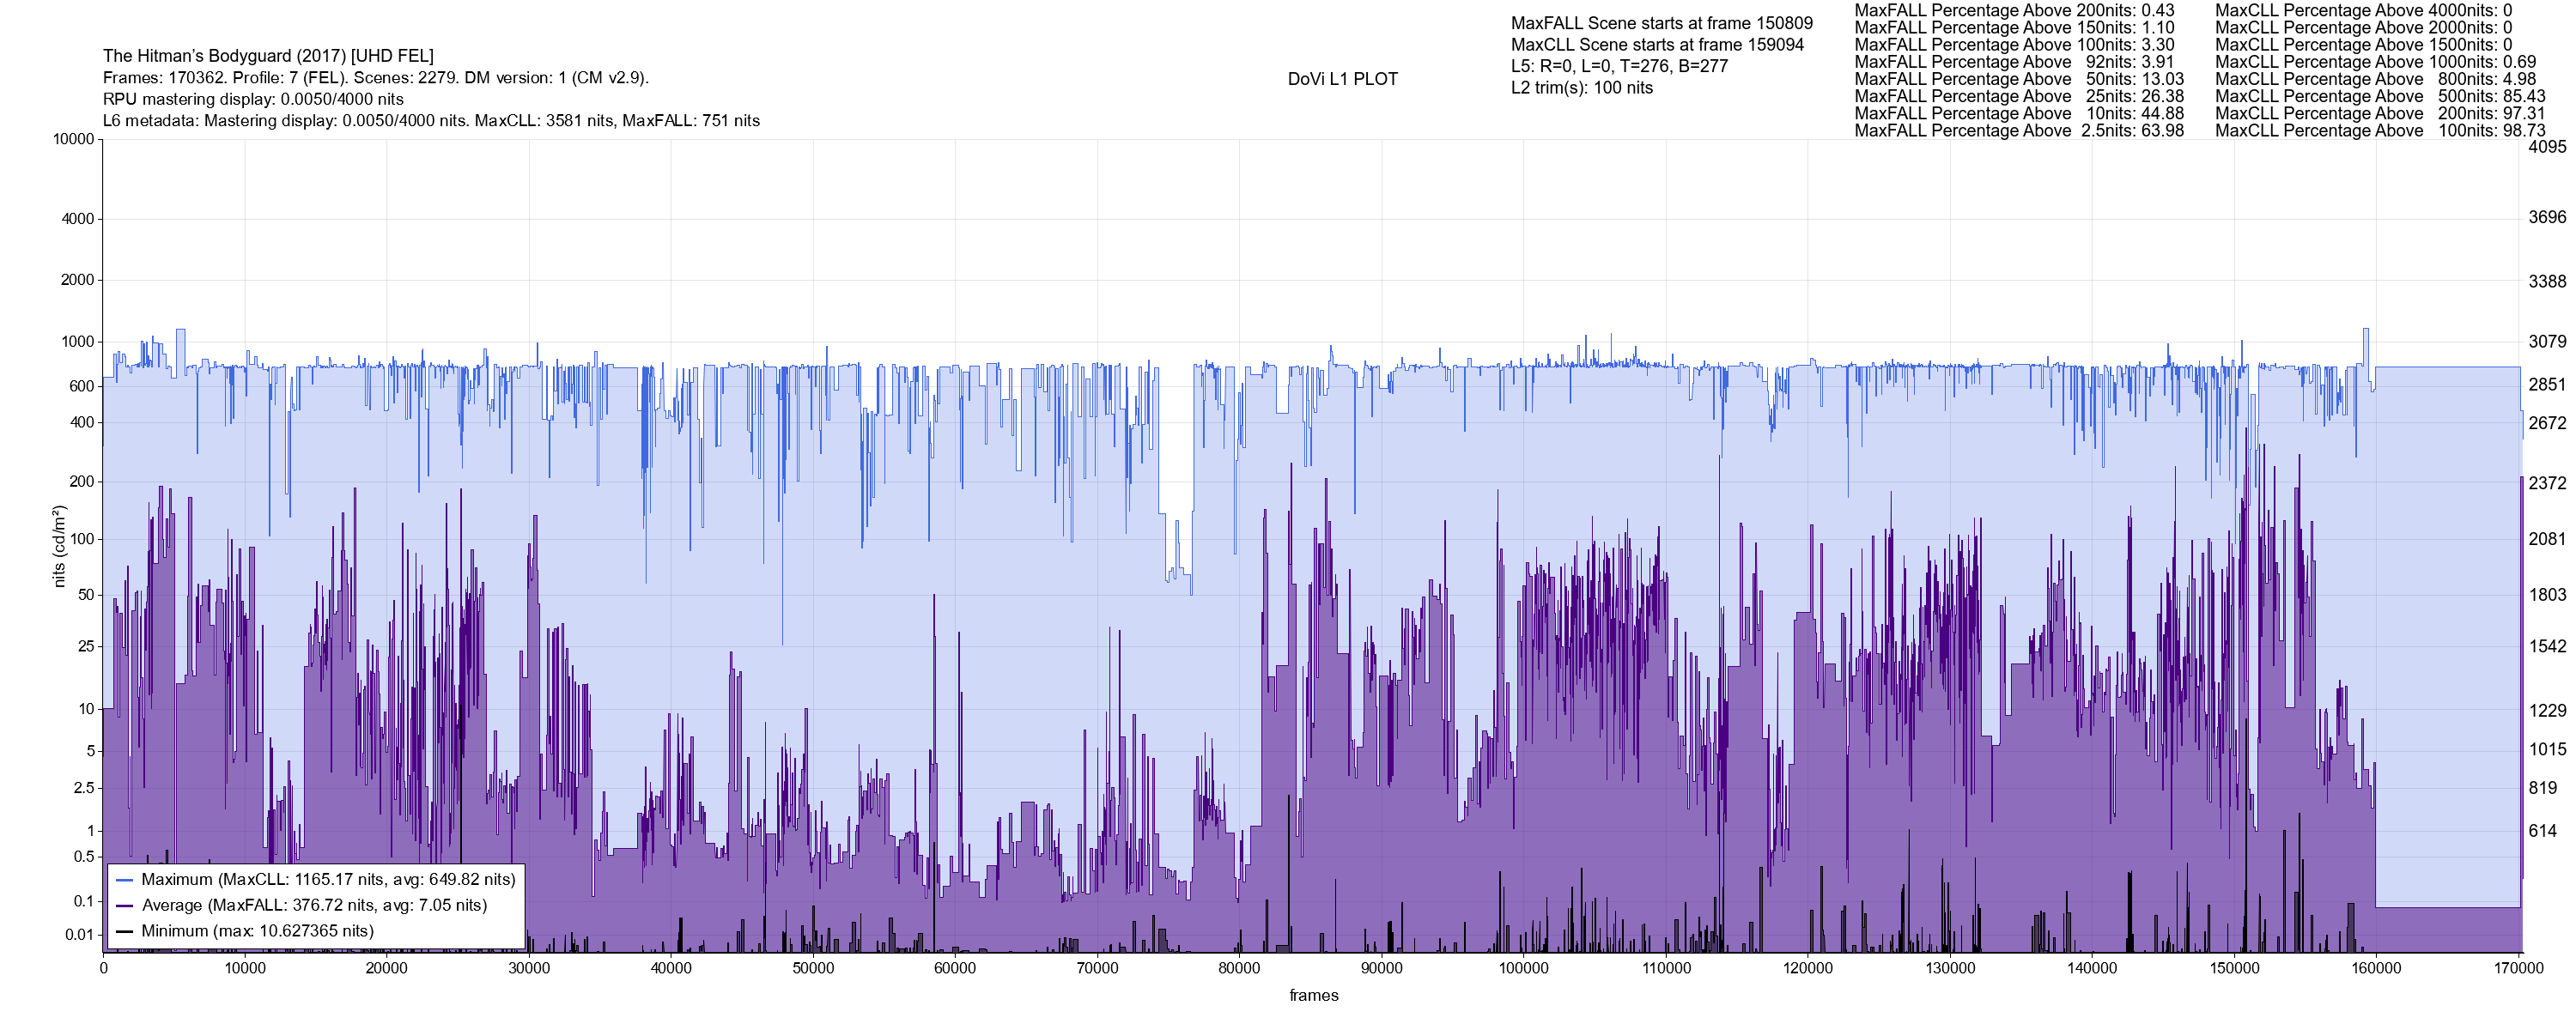
Task: Click the blue Maximum legend line swatch
Action: pyautogui.click(x=124, y=880)
